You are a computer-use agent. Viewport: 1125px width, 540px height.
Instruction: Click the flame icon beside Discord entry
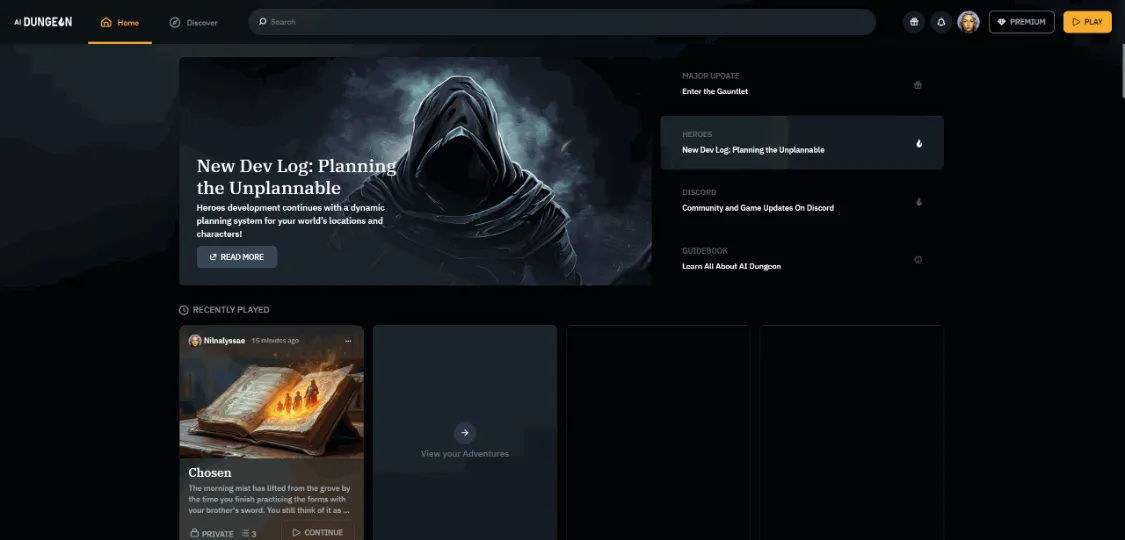click(x=918, y=202)
